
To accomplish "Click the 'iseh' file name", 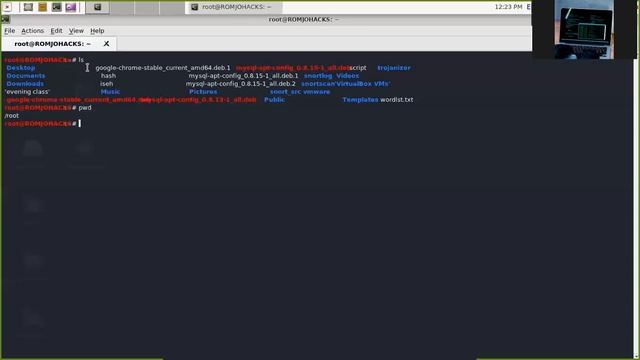I will (x=107, y=84).
